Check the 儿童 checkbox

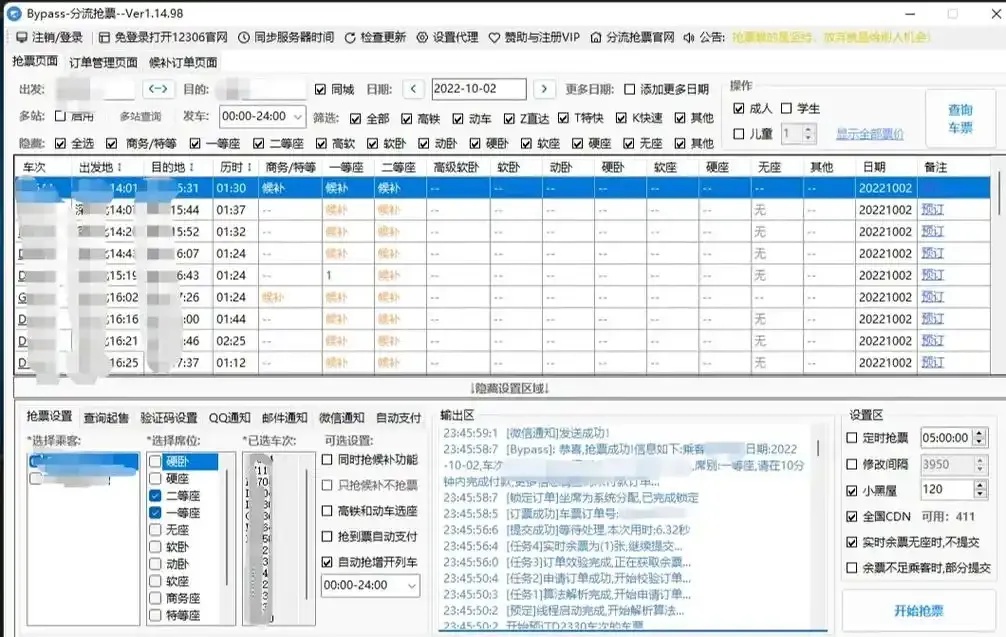click(738, 133)
